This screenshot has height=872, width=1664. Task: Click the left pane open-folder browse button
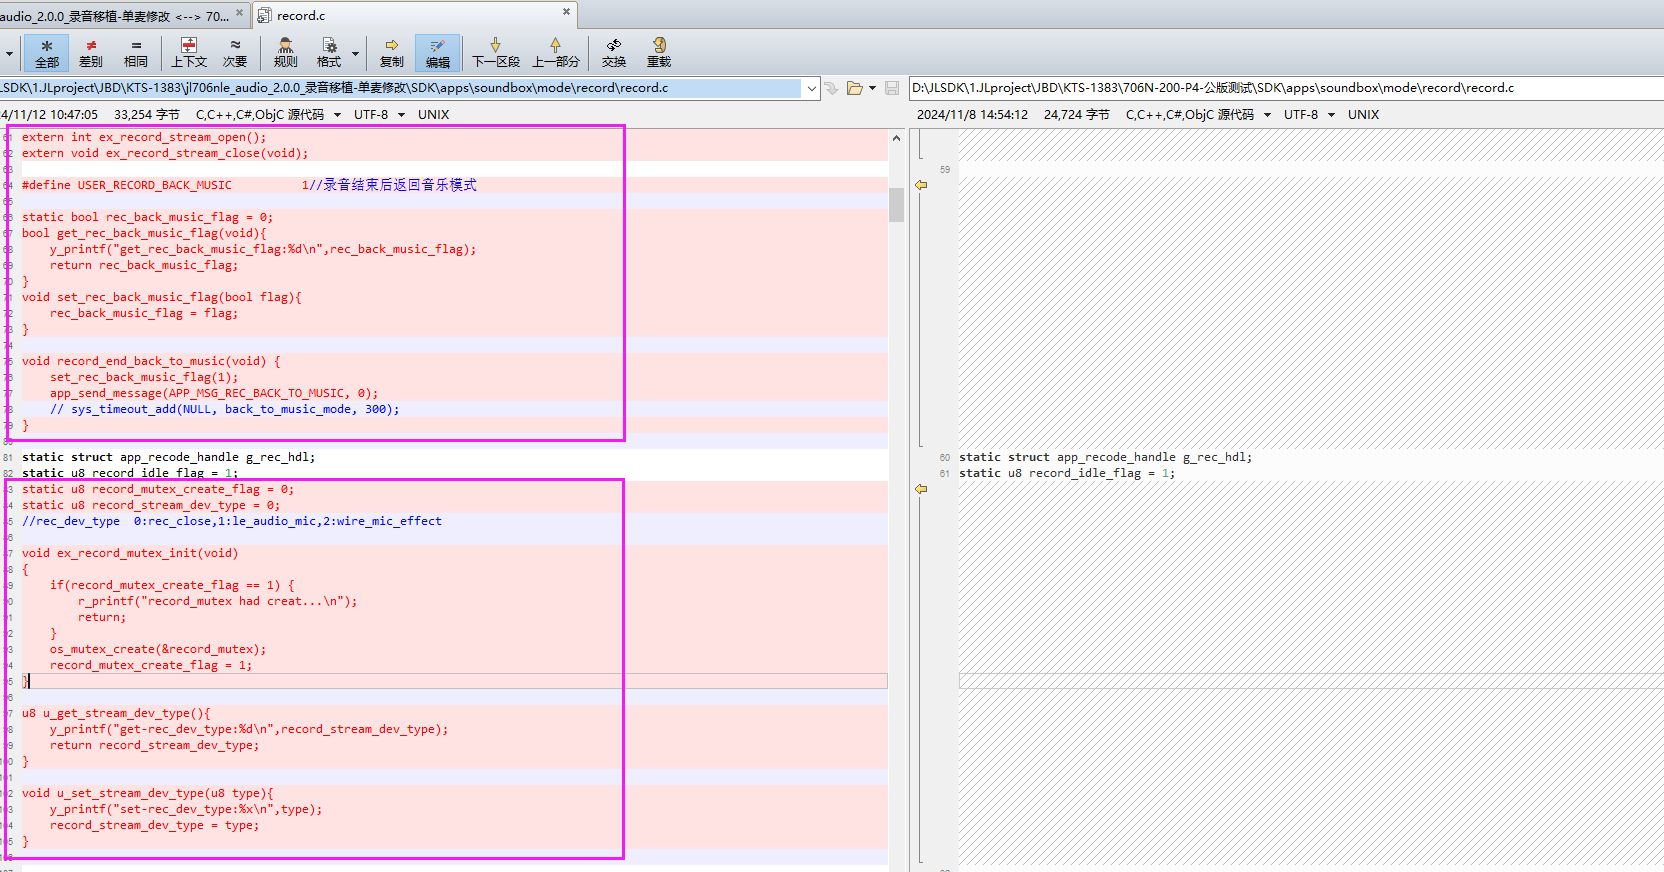pos(855,88)
